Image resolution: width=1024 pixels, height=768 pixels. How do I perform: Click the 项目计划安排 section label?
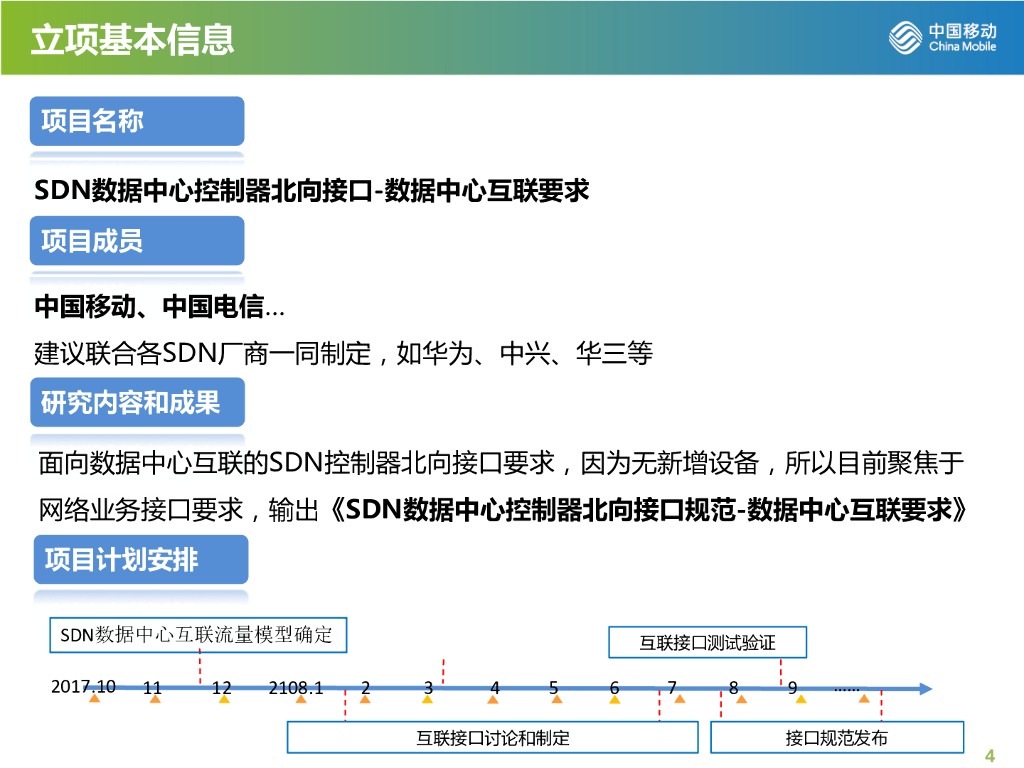(x=141, y=560)
